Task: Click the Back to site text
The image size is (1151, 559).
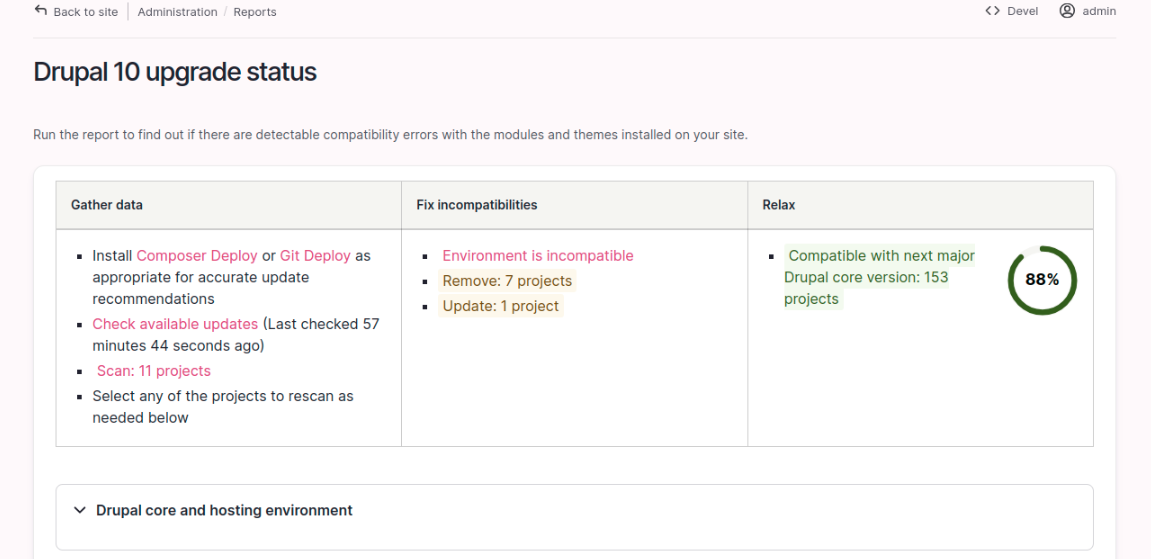Action: [85, 12]
